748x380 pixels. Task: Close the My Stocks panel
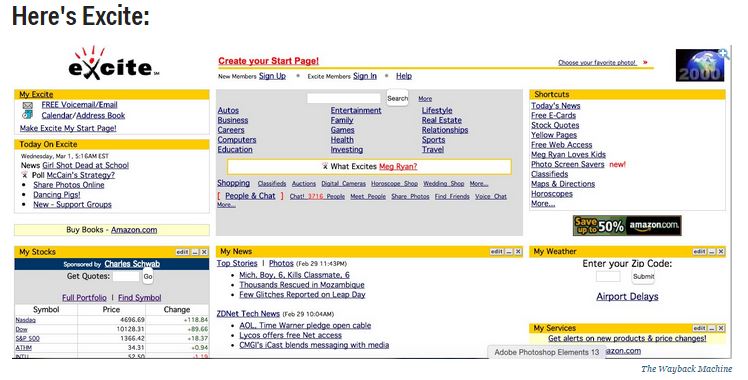pos(204,252)
